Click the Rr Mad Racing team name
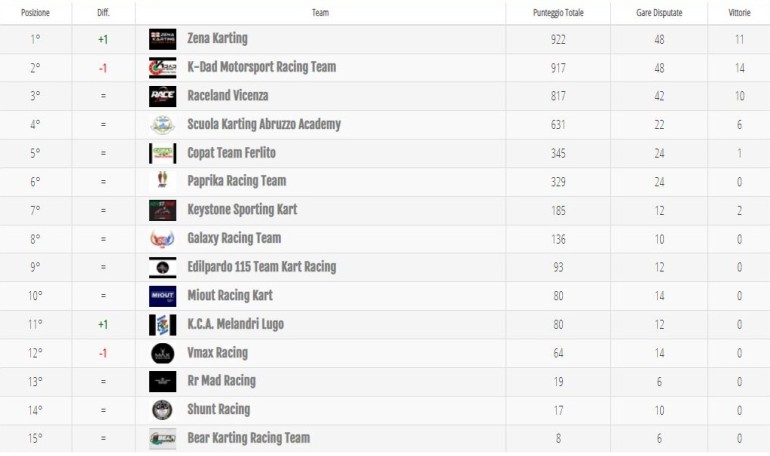The width and height of the screenshot is (770, 456). 221,381
